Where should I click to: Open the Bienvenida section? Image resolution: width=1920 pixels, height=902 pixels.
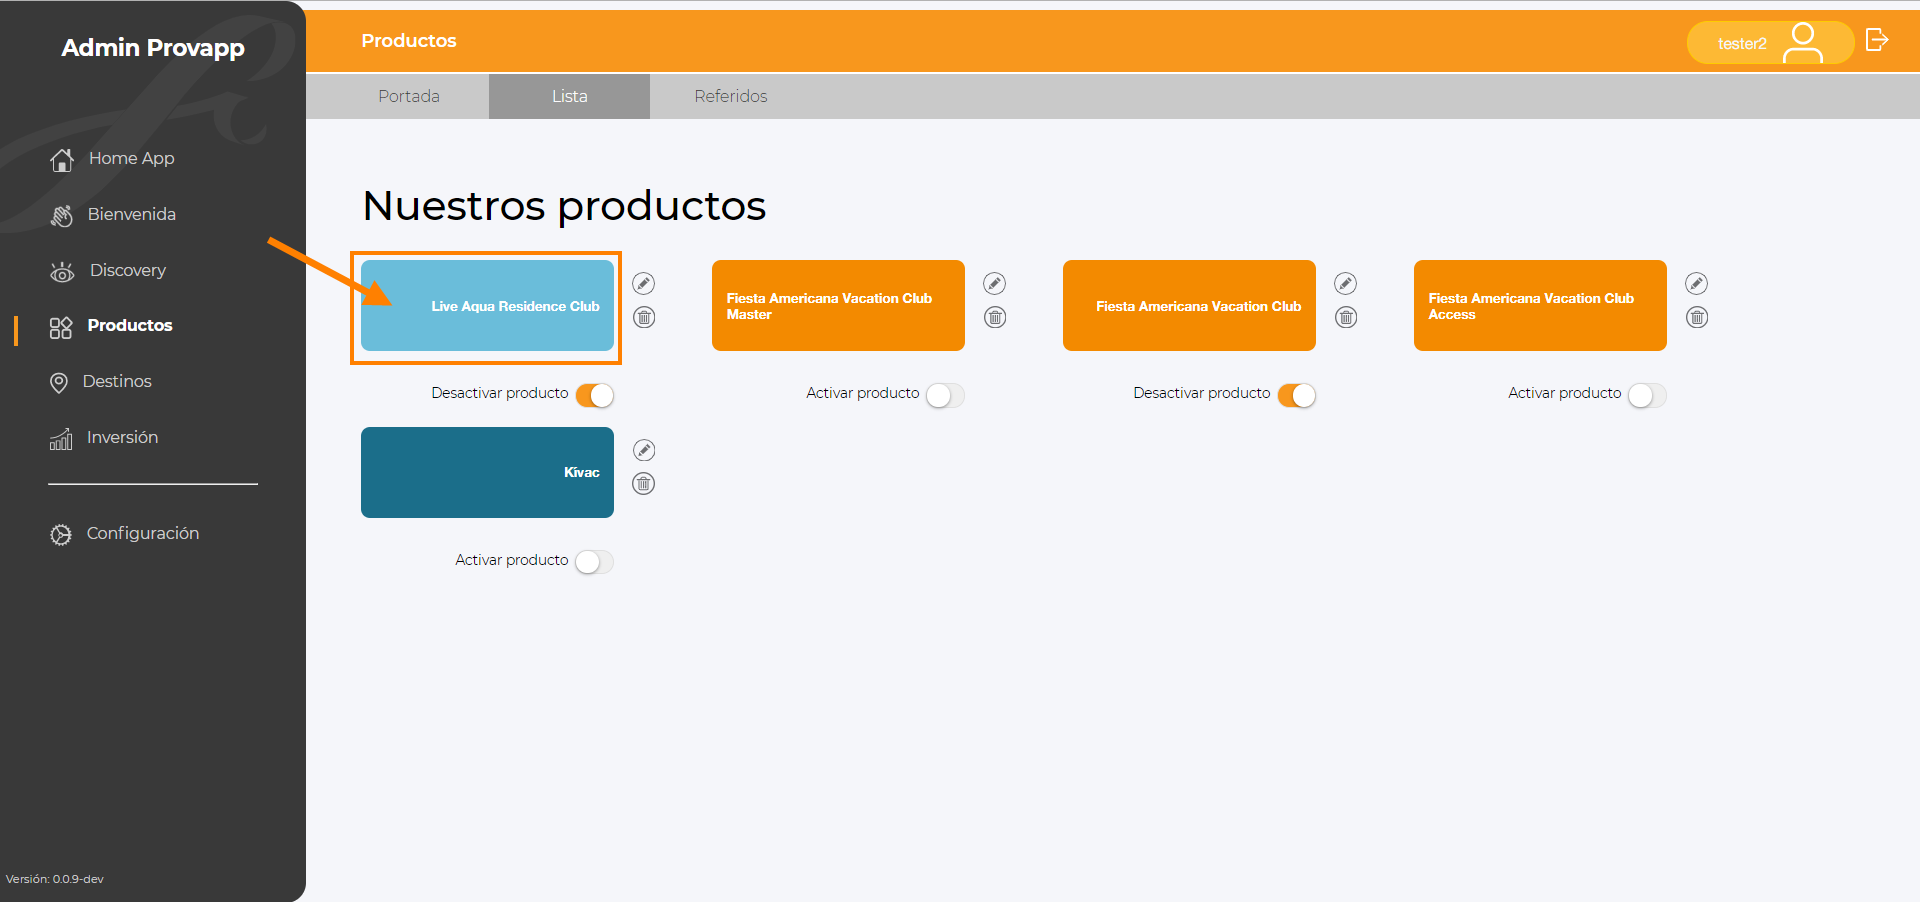tap(132, 214)
